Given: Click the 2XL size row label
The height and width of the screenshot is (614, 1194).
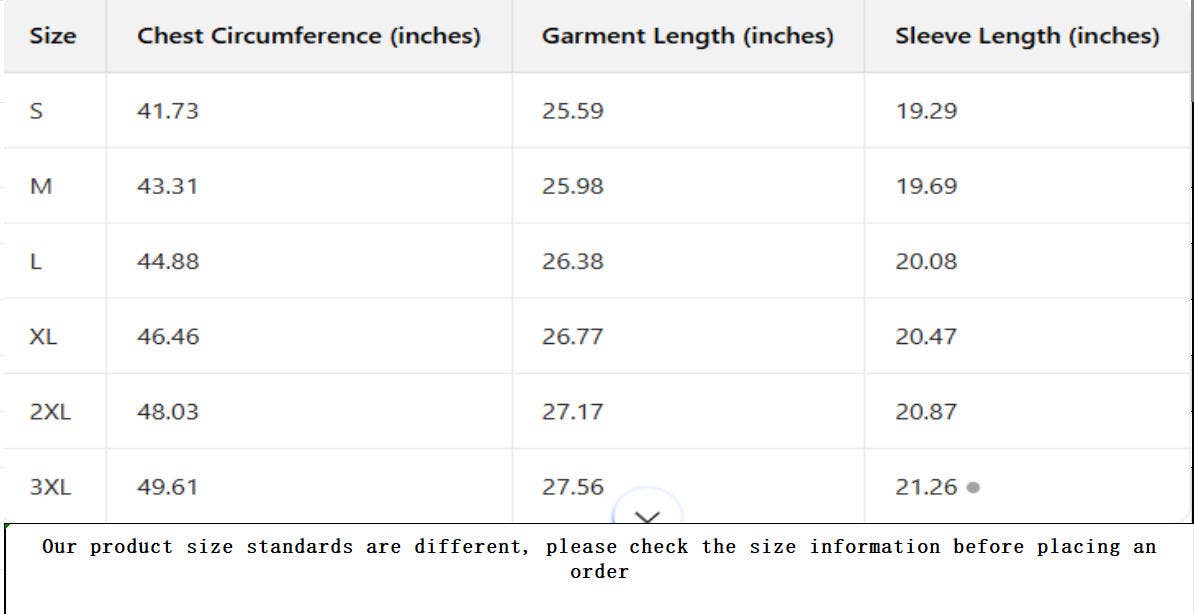Looking at the screenshot, I should pyautogui.click(x=50, y=411).
